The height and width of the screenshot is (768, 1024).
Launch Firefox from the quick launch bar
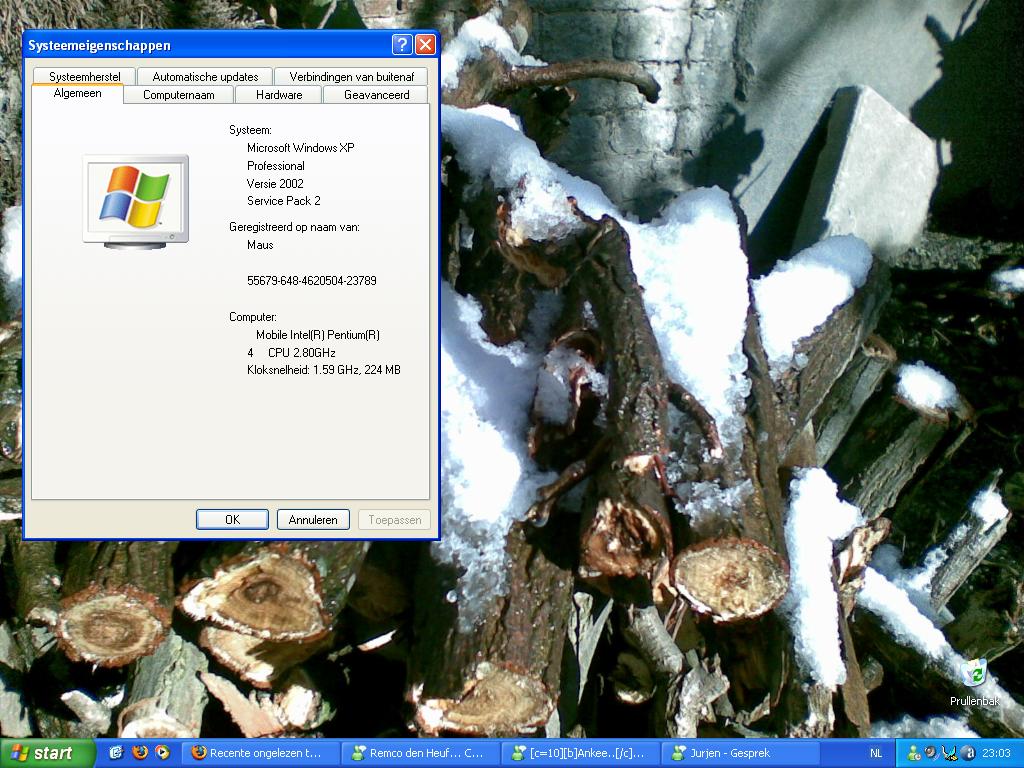click(x=139, y=753)
